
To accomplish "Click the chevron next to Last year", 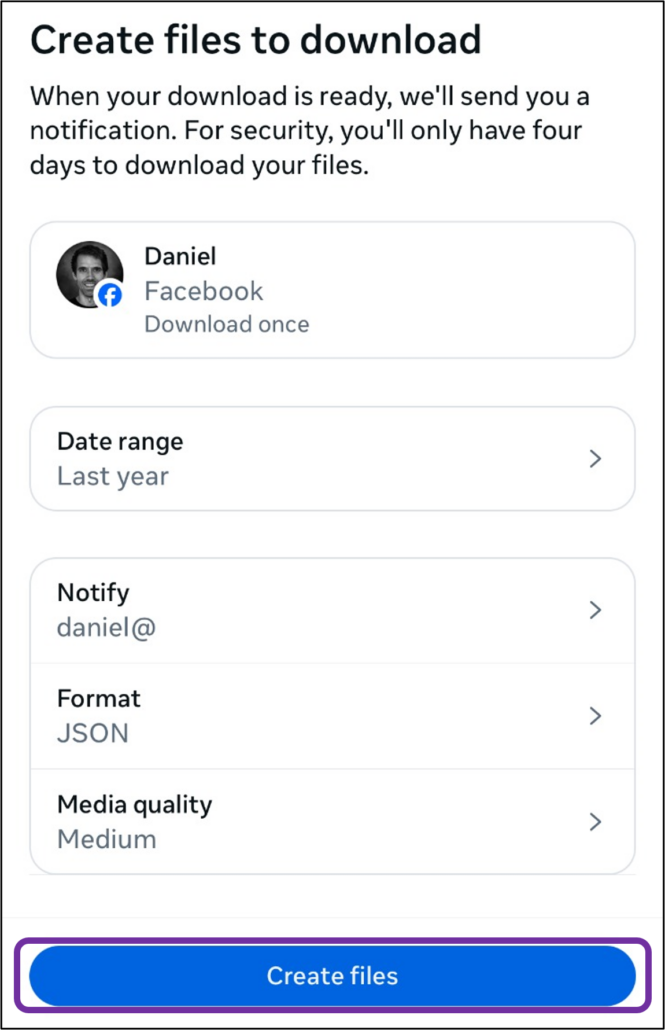I will click(596, 458).
